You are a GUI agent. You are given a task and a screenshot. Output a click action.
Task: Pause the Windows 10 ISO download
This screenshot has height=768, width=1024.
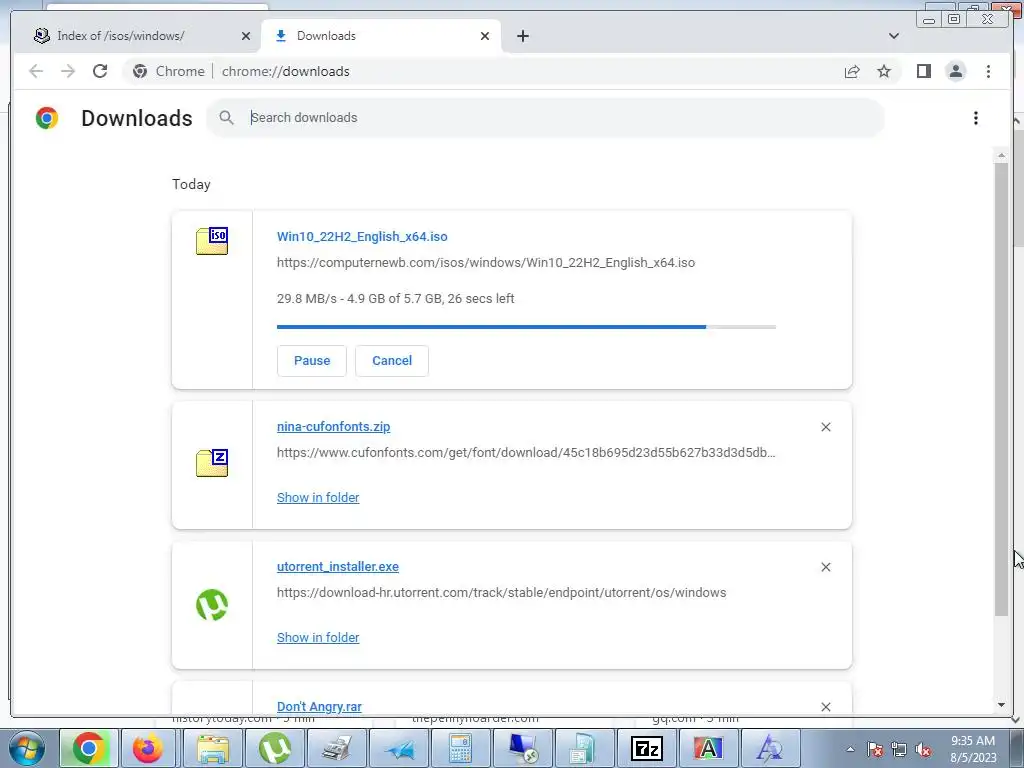pyautogui.click(x=312, y=360)
